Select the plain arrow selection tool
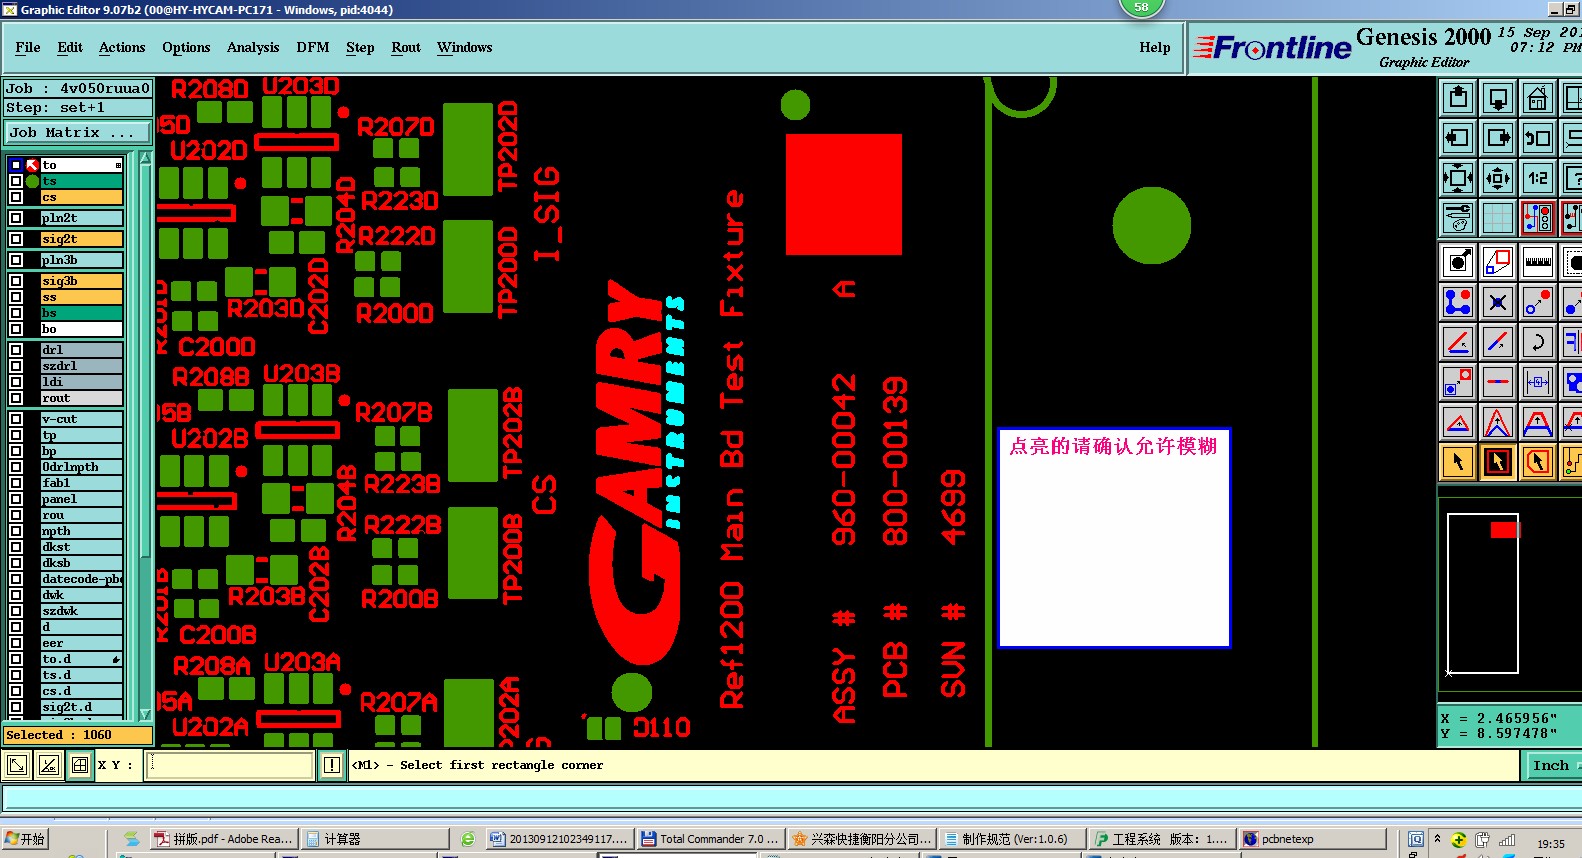Image resolution: width=1582 pixels, height=858 pixels. [x=1458, y=462]
